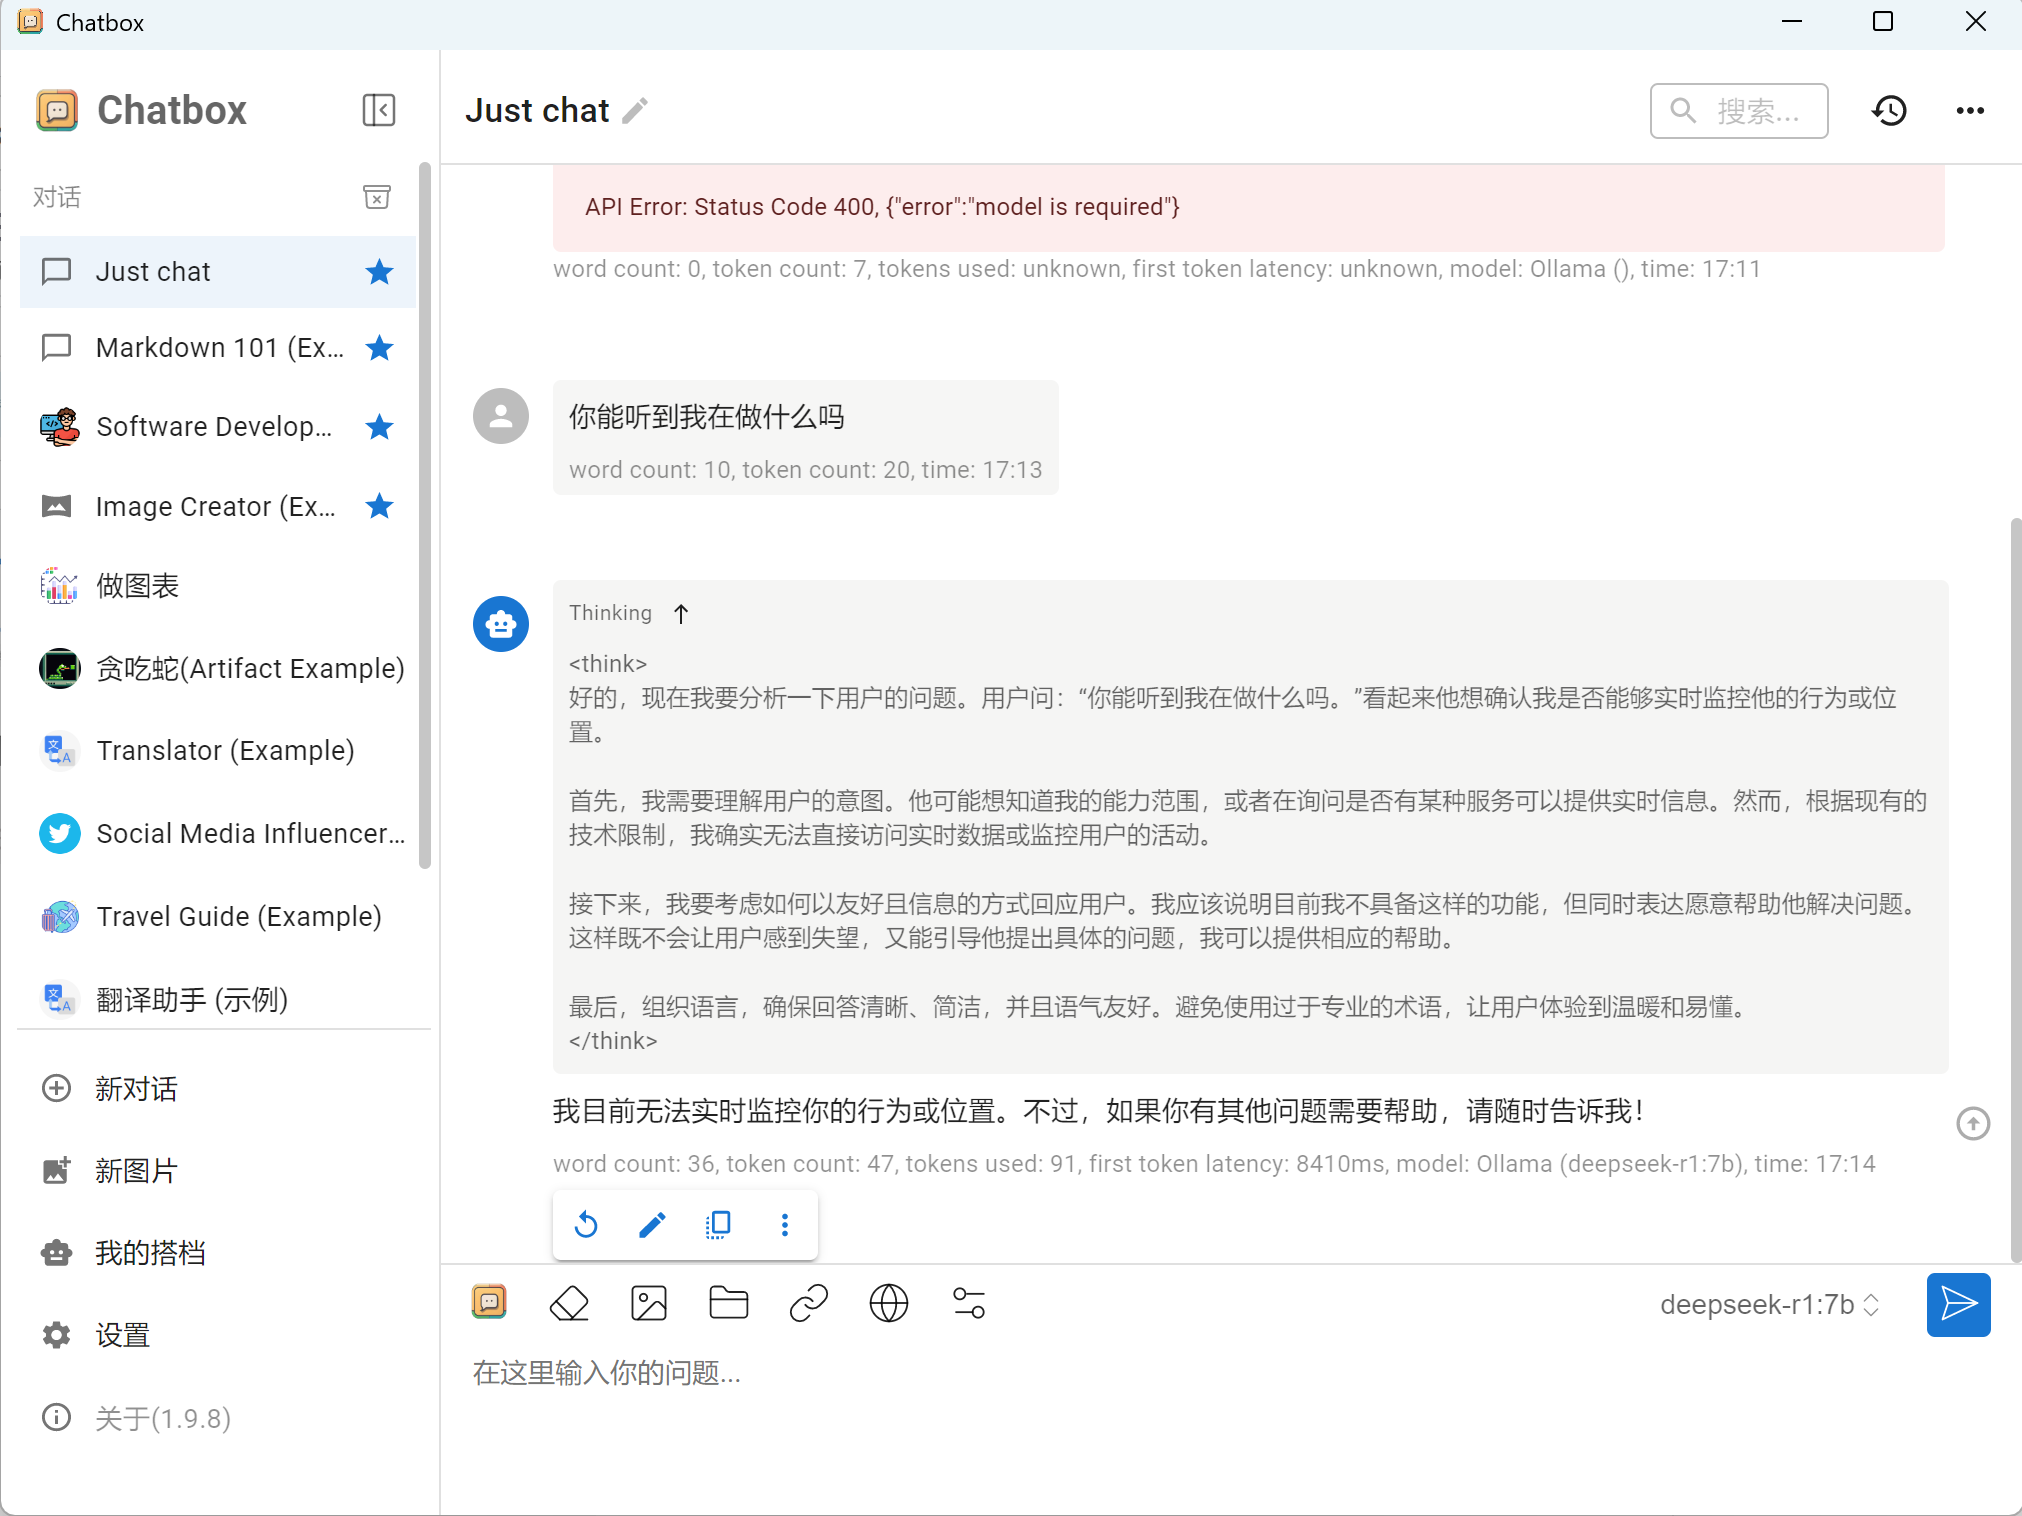The height and width of the screenshot is (1516, 2022).
Task: Toggle the web browsing globe icon
Action: pos(889,1304)
